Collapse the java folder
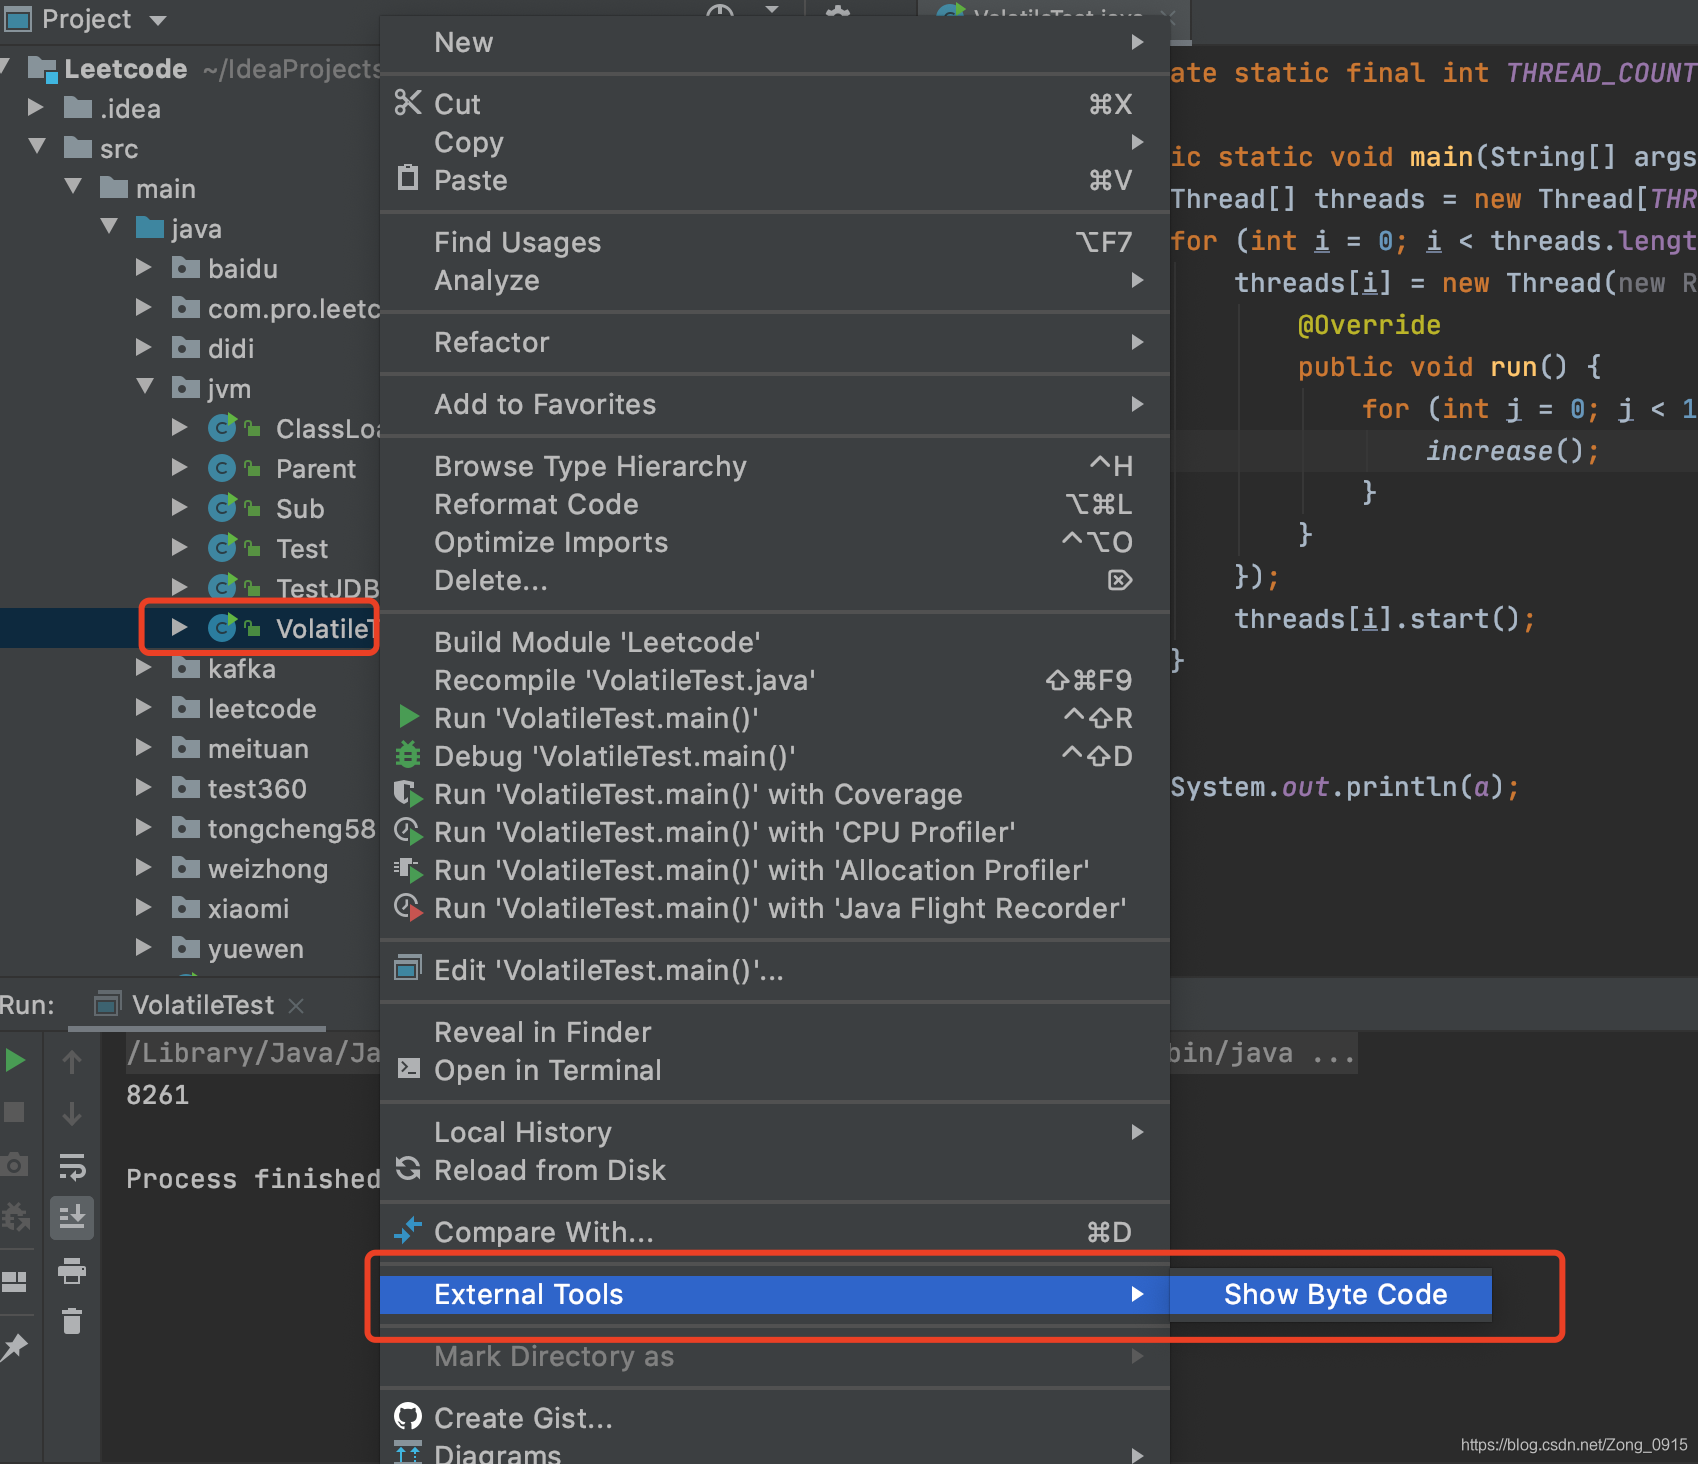1698x1464 pixels. point(109,227)
